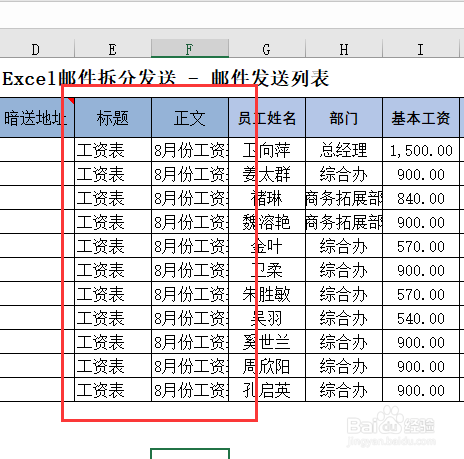The width and height of the screenshot is (464, 459).
Task: Select employee name cell 魏溶艳
Action: click(267, 222)
